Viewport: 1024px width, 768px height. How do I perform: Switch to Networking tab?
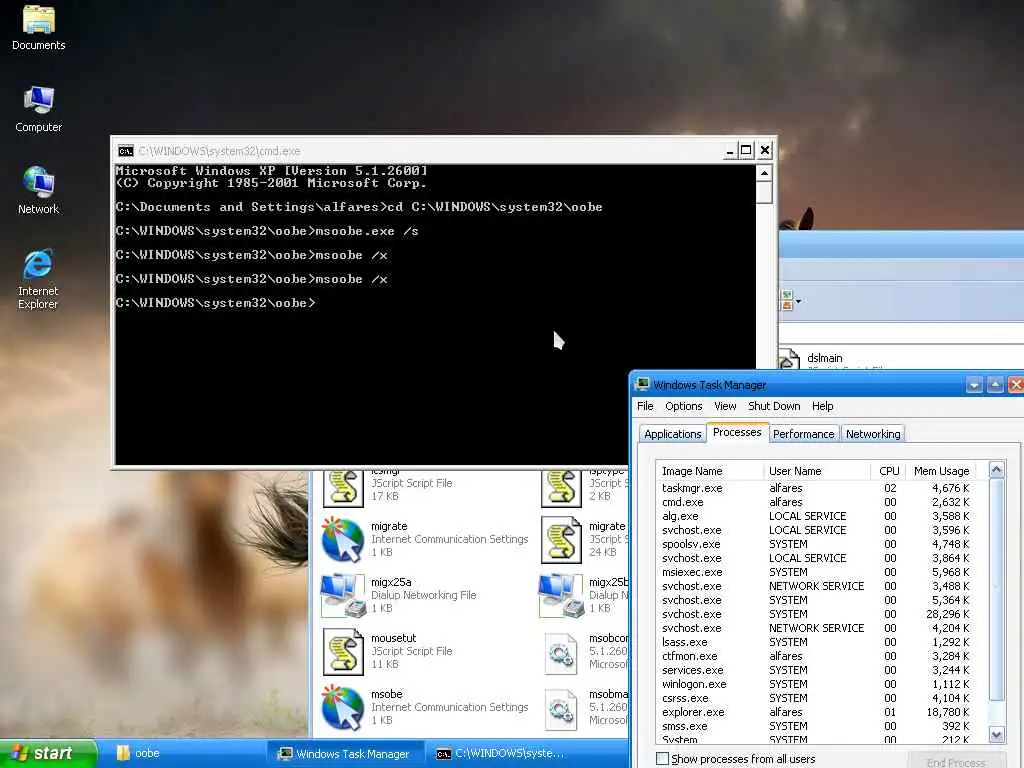872,434
